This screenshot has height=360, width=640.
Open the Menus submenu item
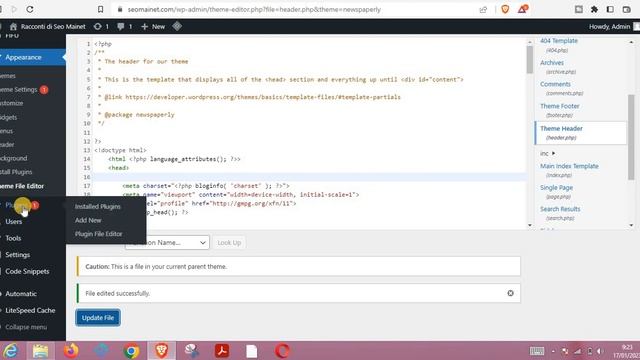coord(7,131)
